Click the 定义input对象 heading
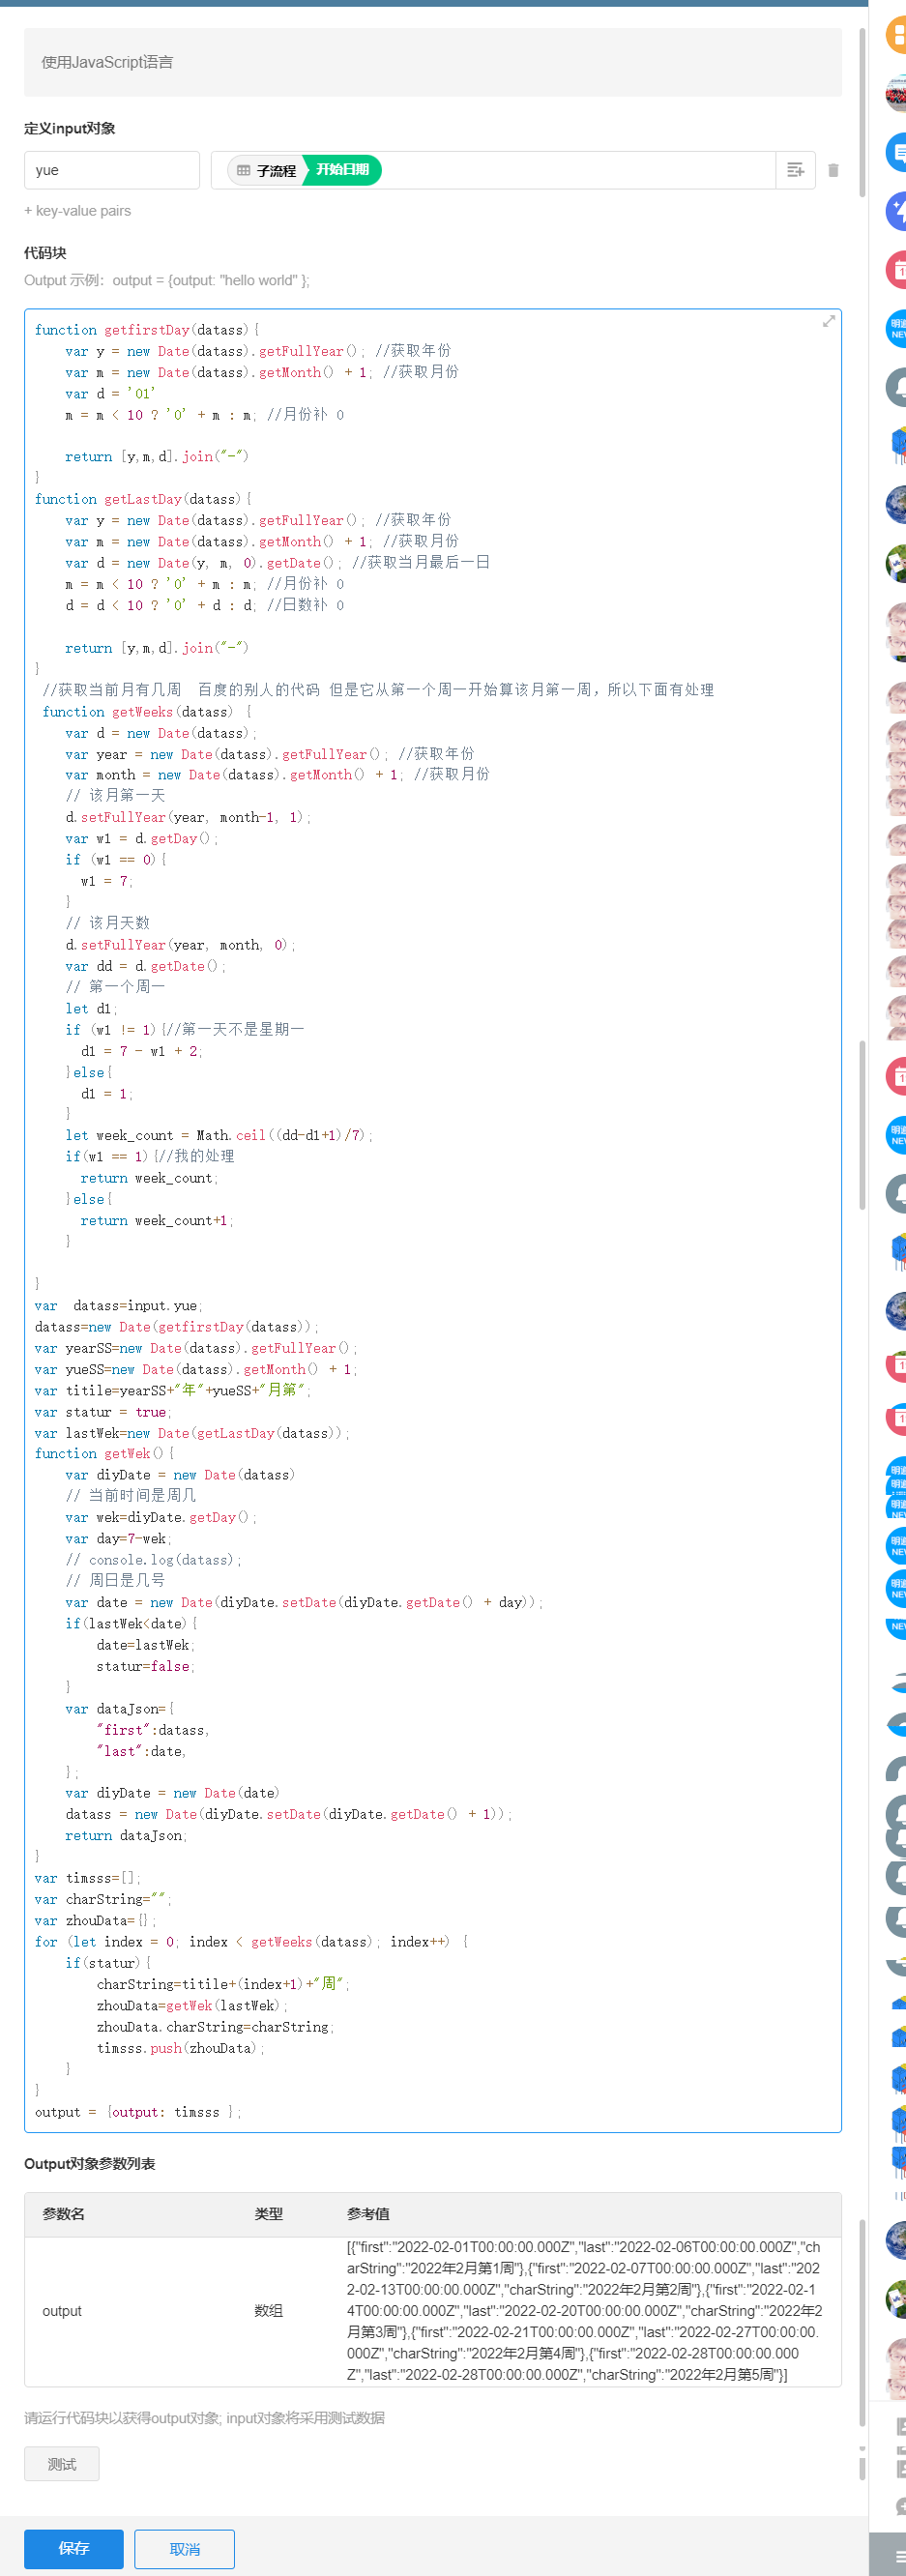906x2576 pixels. tap(70, 128)
